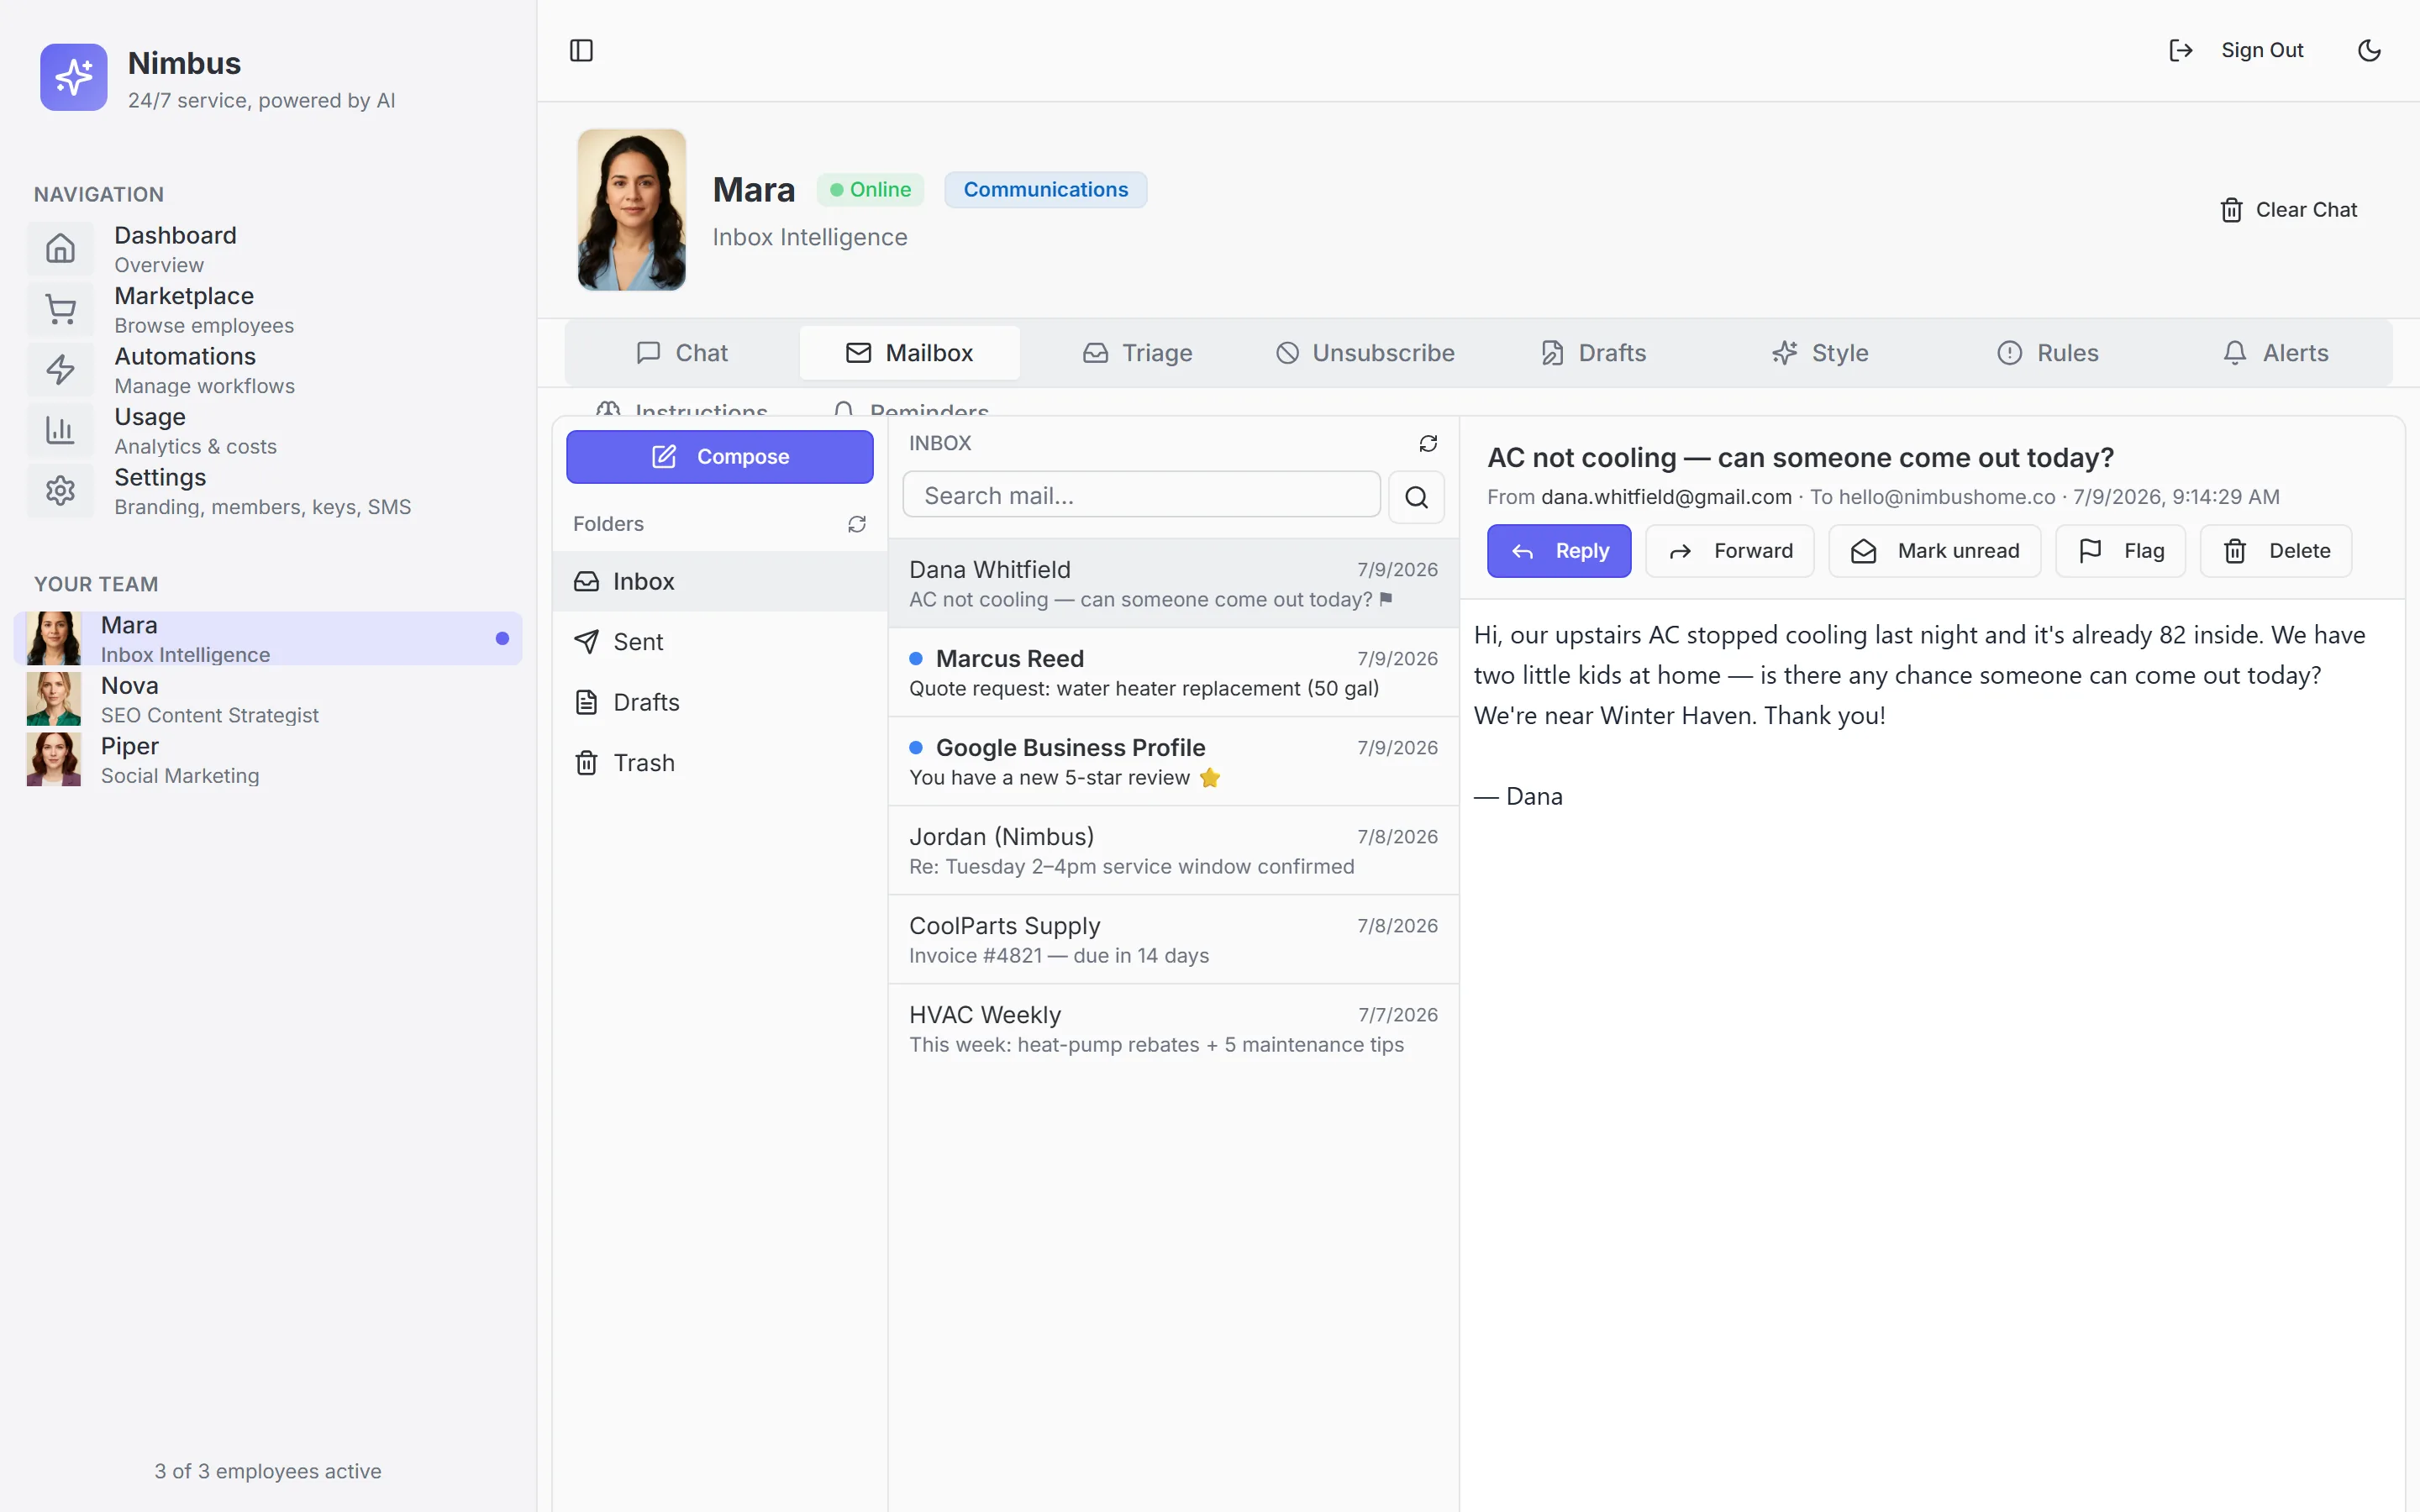The height and width of the screenshot is (1512, 2420).
Task: Open the Trash folder
Action: 720,763
